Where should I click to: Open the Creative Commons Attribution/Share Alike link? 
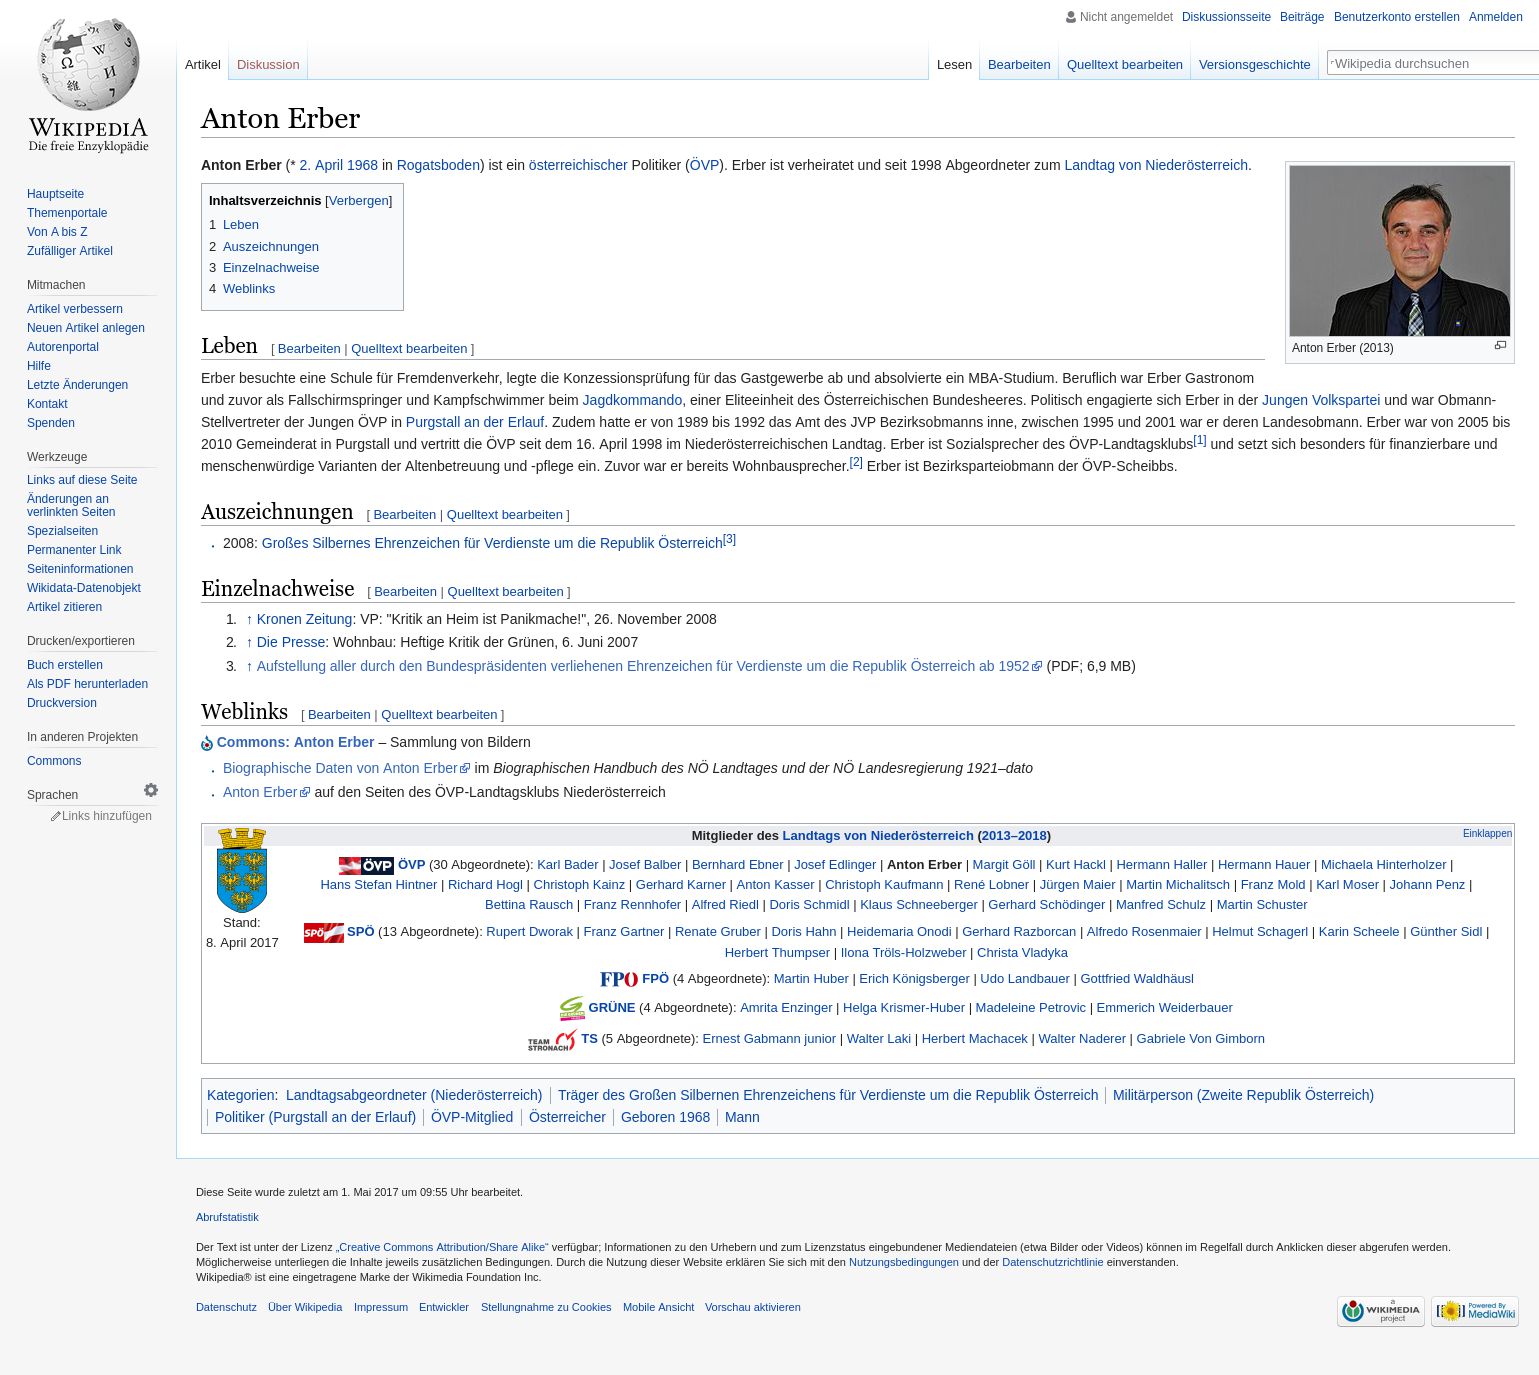[442, 1247]
